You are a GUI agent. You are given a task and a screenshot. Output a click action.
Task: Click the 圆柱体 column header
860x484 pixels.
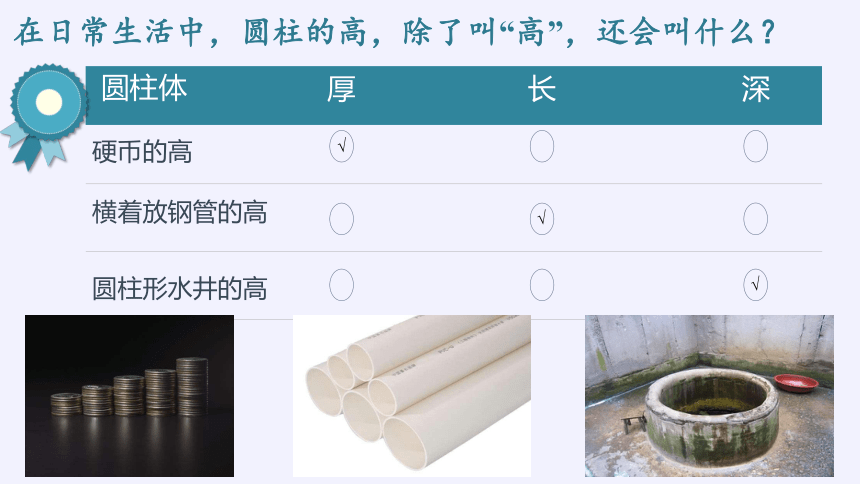pos(144,88)
